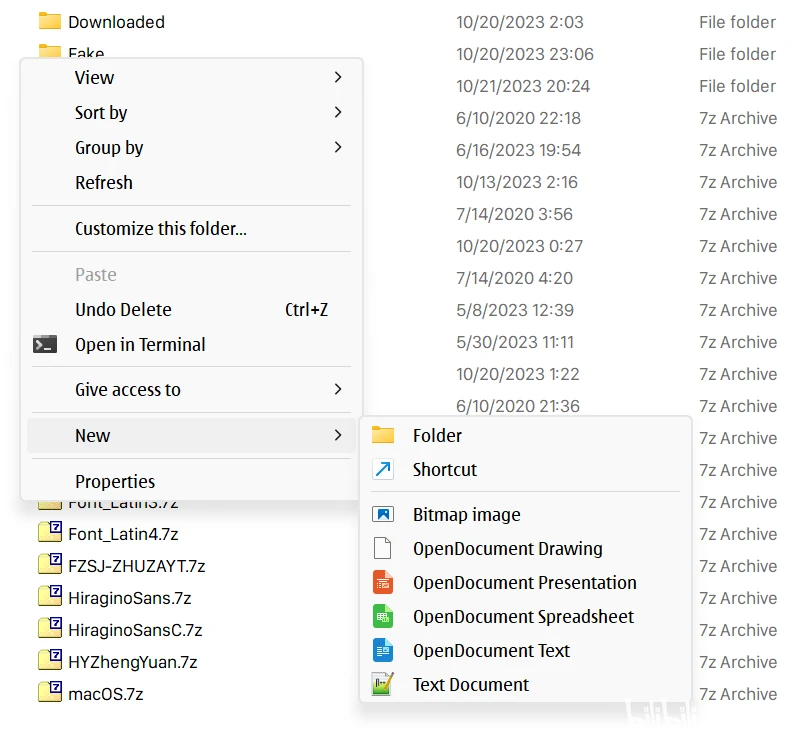Select Customize this folder… entry
The image size is (803, 729).
click(x=161, y=228)
